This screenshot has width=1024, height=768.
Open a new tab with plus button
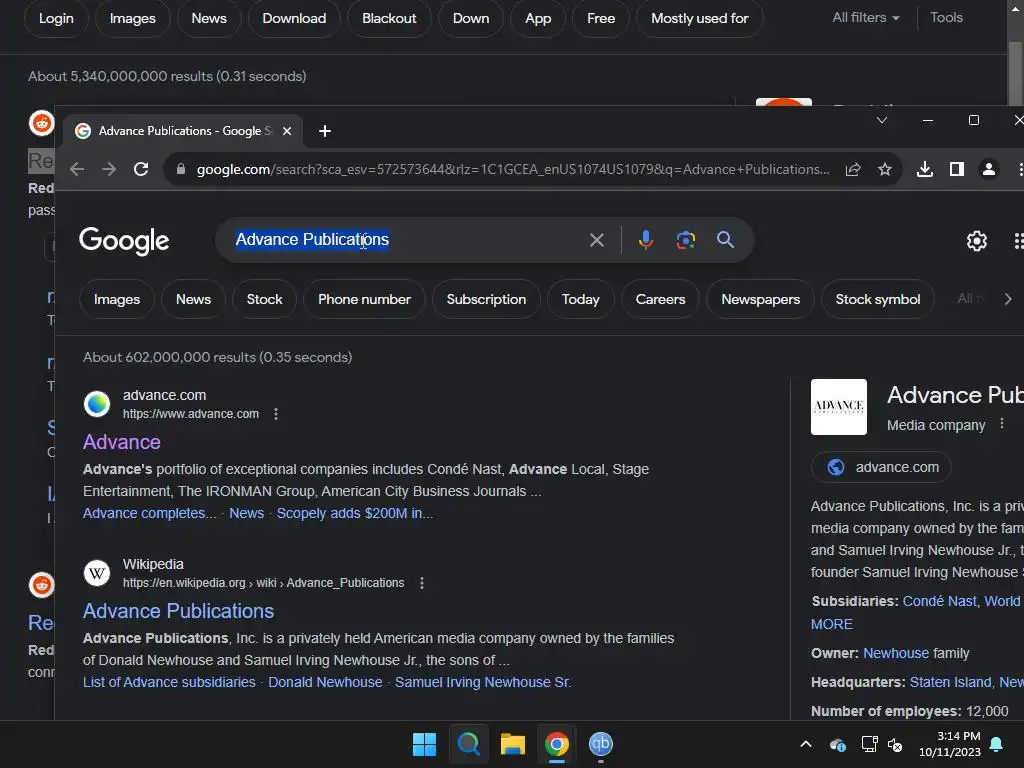click(325, 131)
